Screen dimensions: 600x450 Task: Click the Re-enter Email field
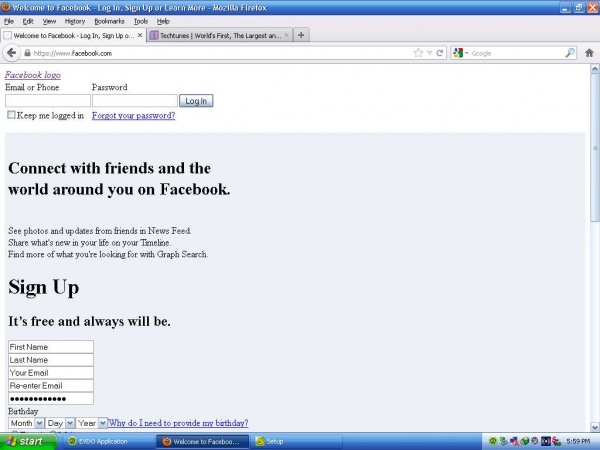(x=51, y=385)
